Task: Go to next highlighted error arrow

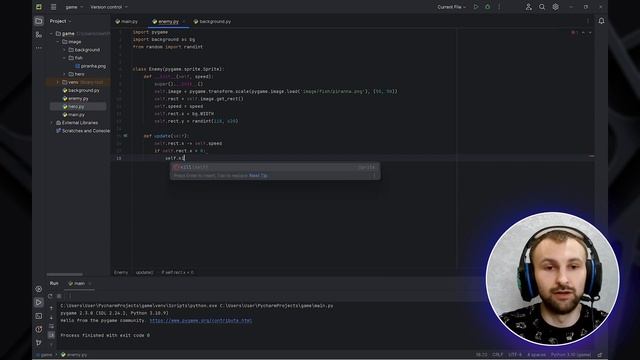Action: (590, 32)
